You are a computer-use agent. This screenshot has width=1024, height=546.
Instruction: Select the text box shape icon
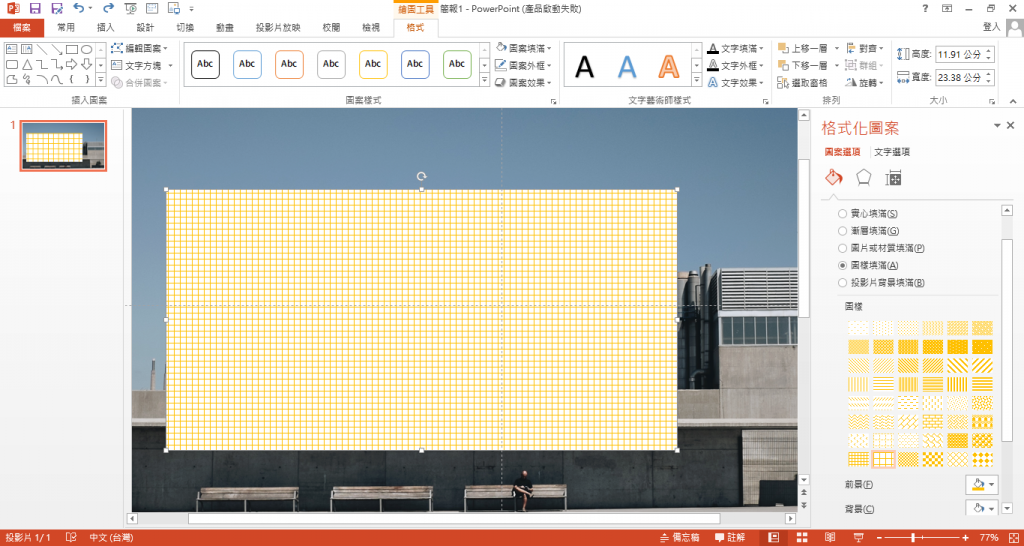pos(12,49)
